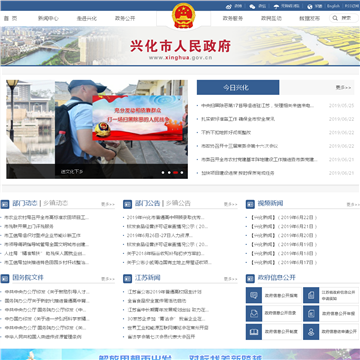Open video news dated 2019年6月19日
This screenshot has width=360, height=360.
click(283, 245)
